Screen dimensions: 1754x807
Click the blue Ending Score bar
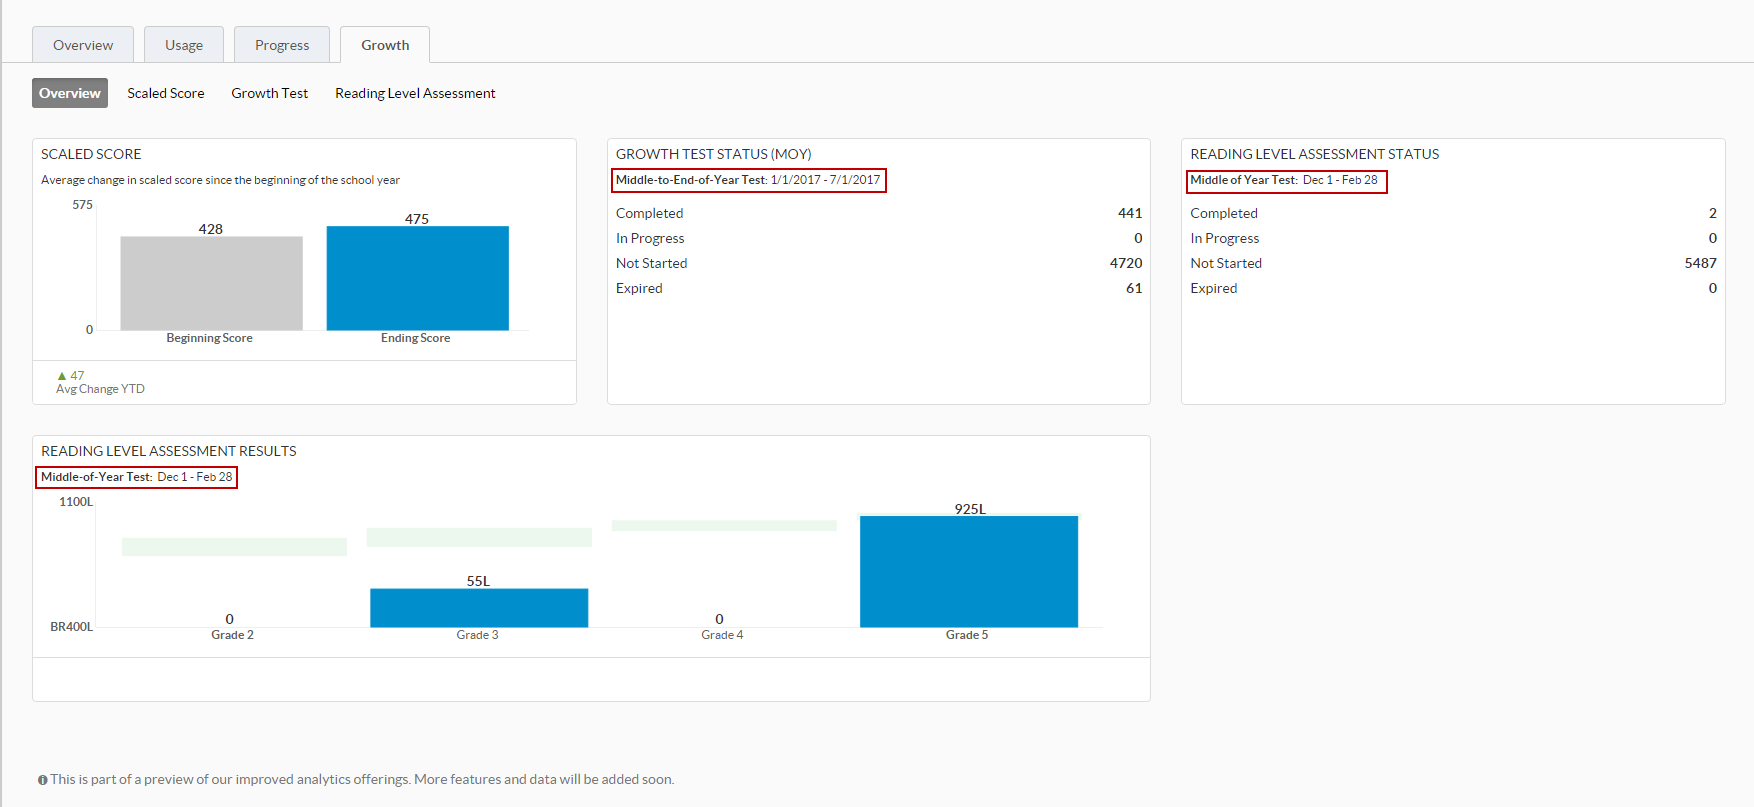coord(418,278)
